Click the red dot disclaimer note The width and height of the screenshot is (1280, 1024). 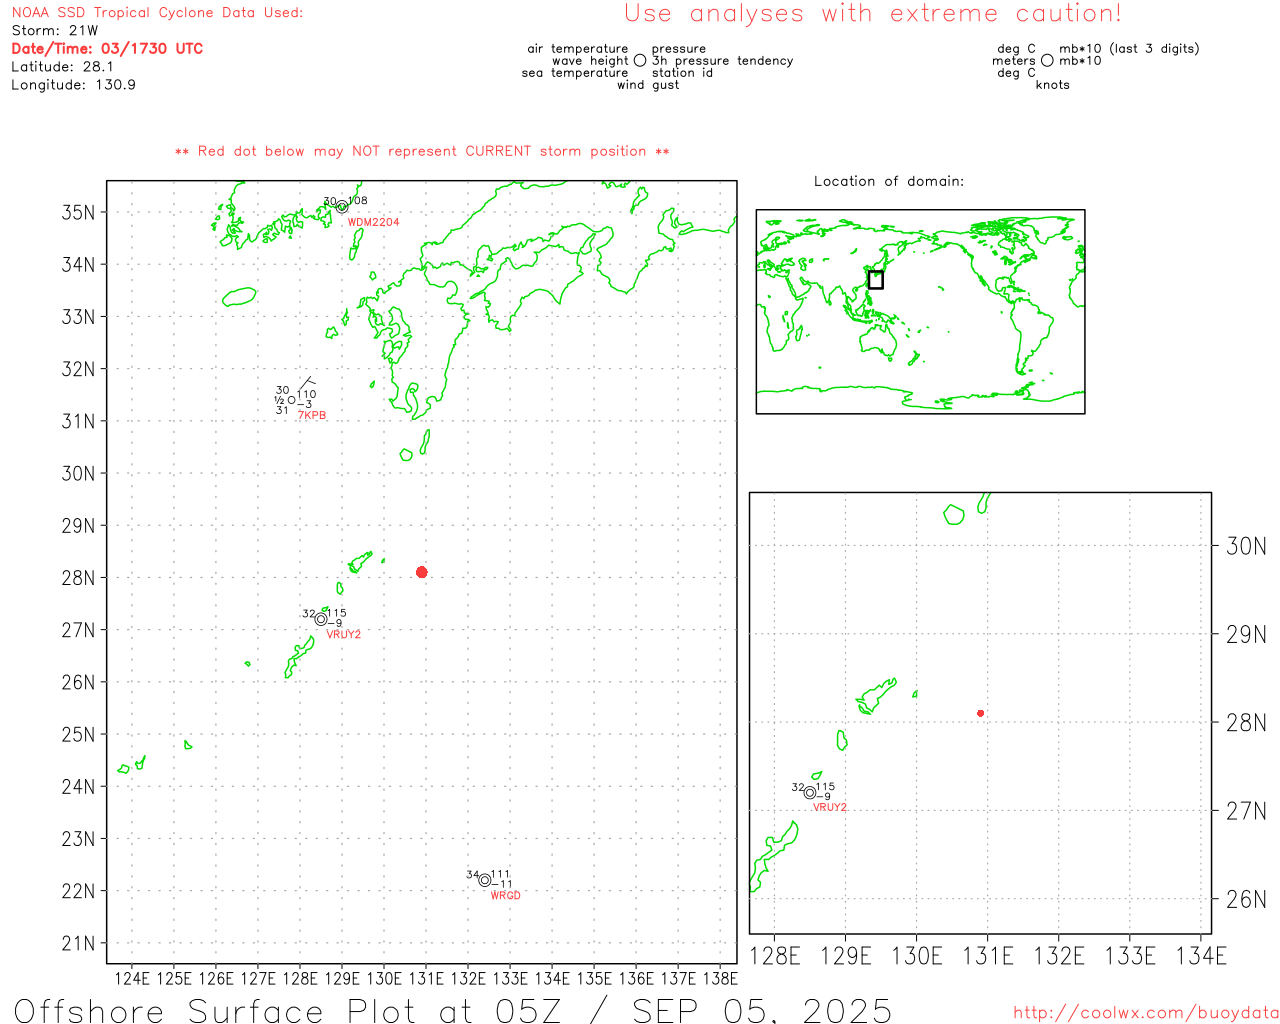pos(422,151)
